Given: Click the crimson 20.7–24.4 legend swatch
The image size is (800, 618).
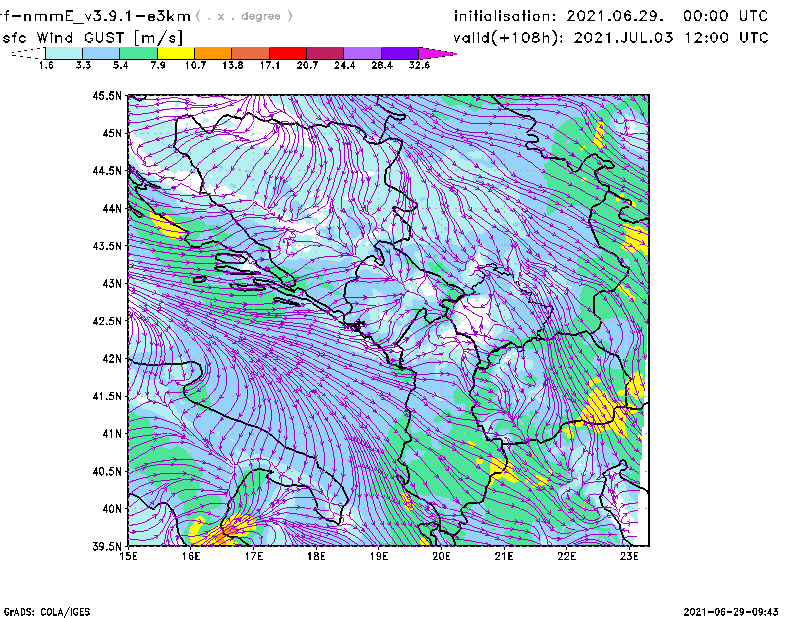Looking at the screenshot, I should click(x=325, y=53).
